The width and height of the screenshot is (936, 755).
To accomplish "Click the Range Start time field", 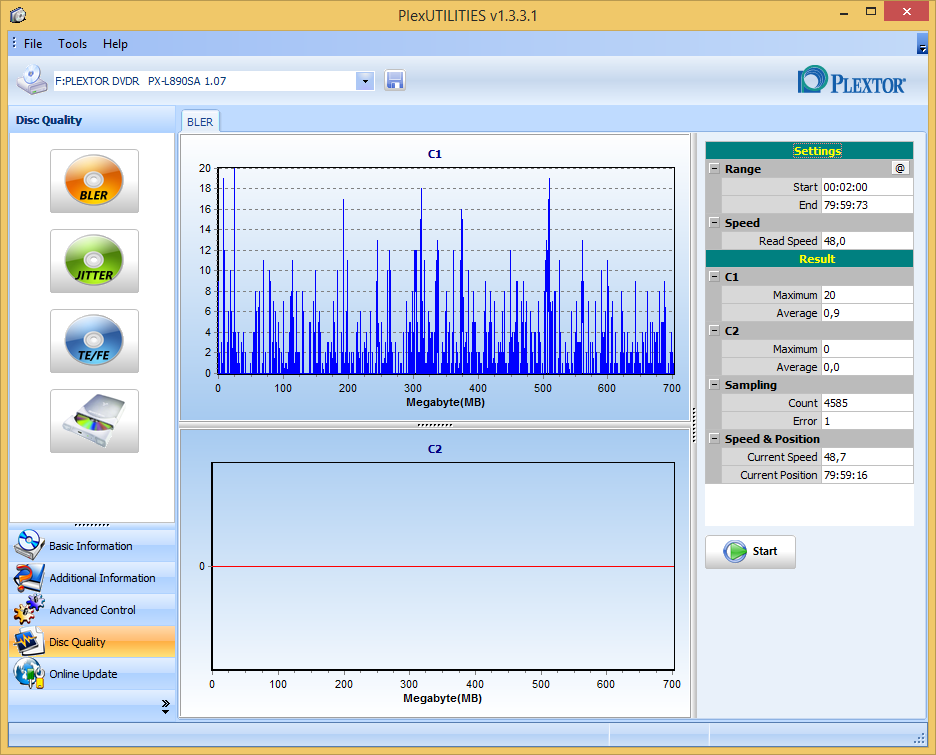I will point(867,187).
